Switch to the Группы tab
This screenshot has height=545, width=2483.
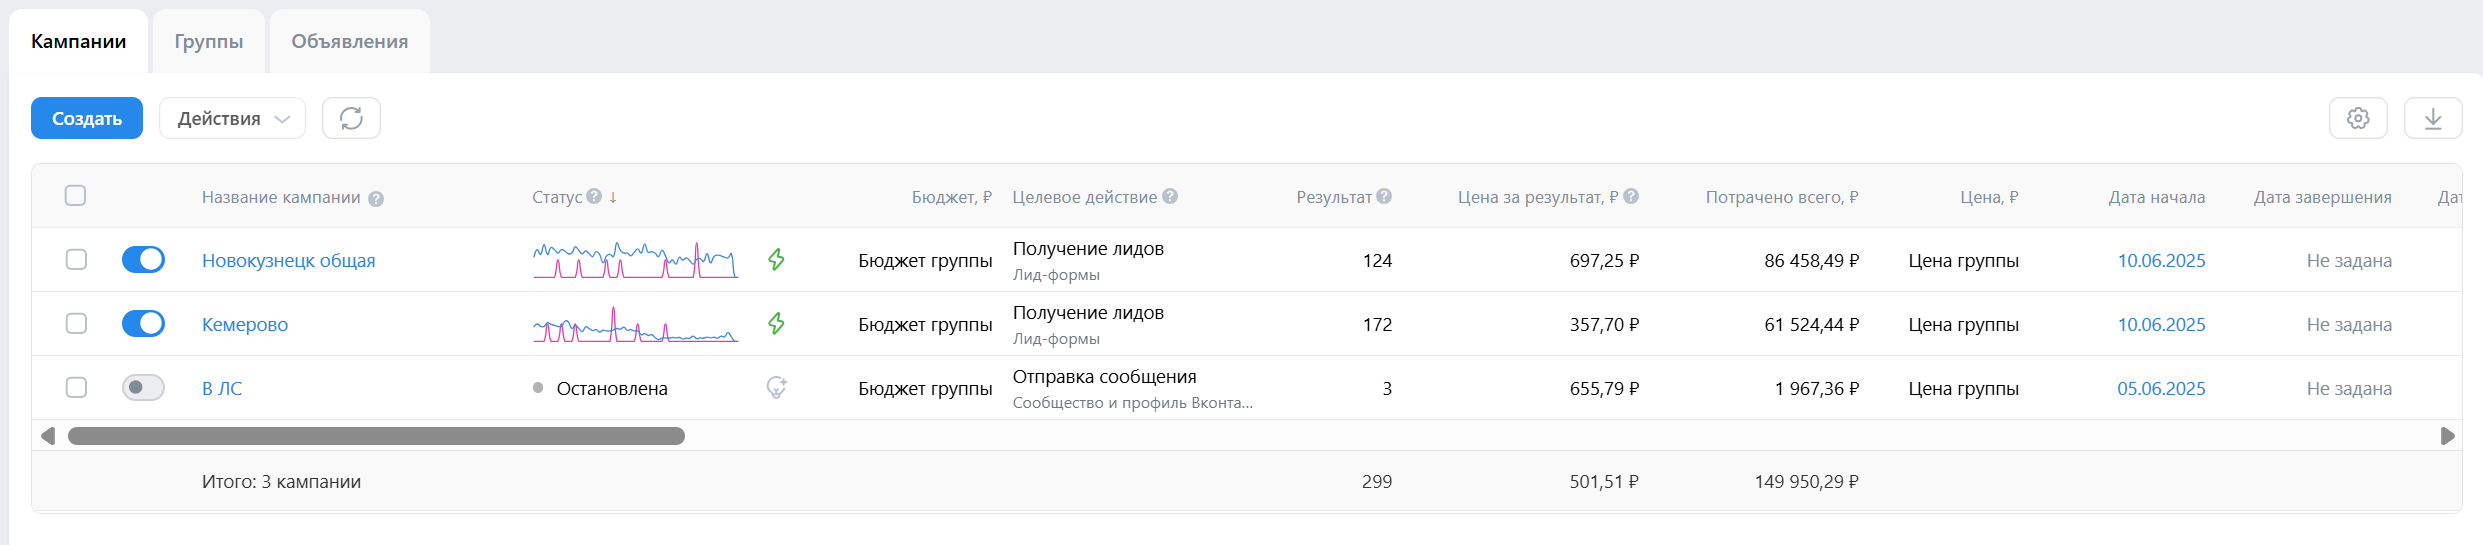pyautogui.click(x=208, y=42)
